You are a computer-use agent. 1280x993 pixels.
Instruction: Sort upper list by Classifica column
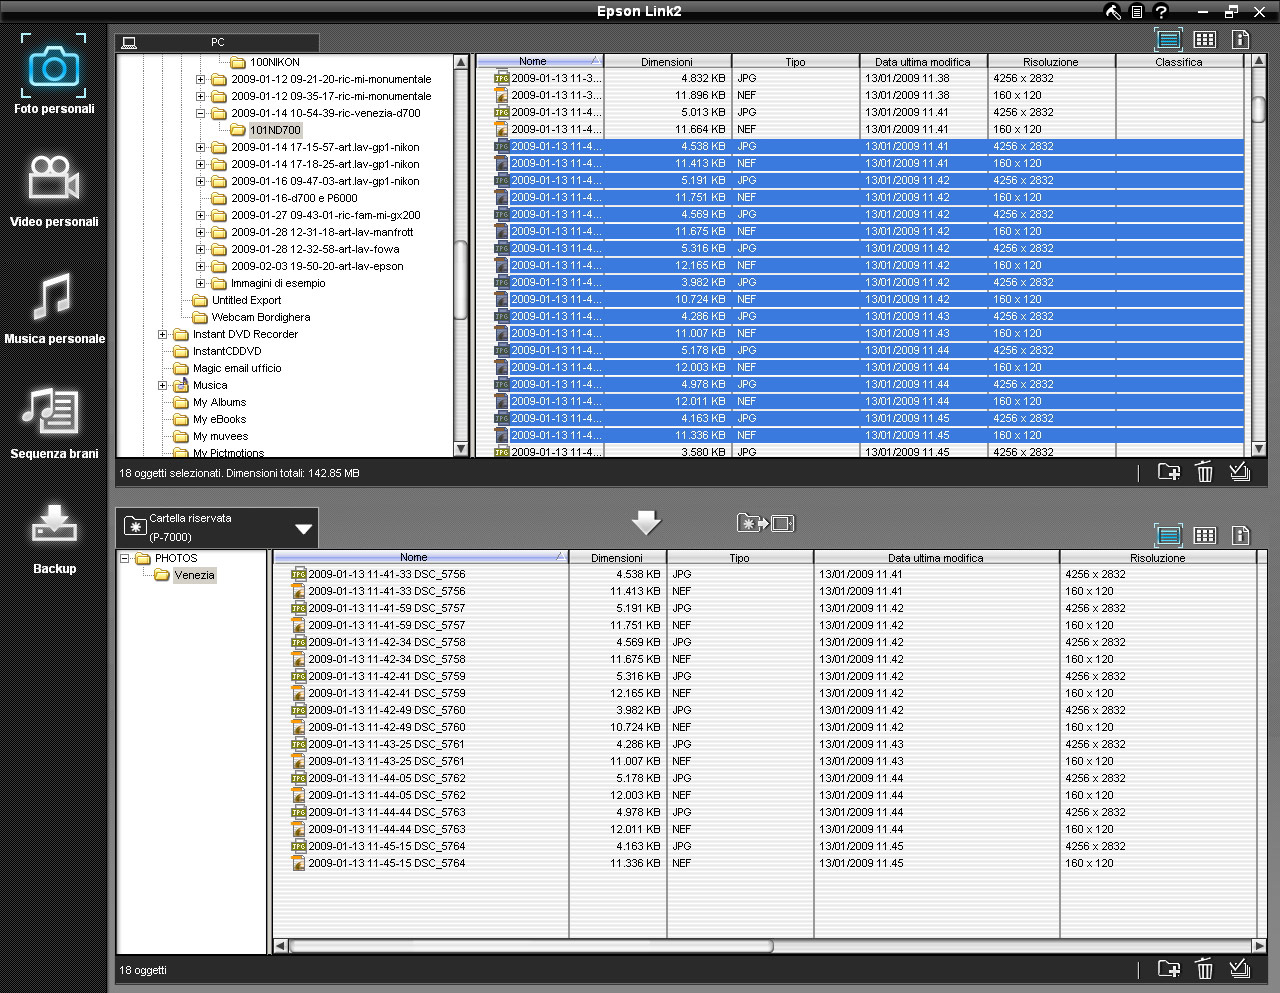[x=1179, y=62]
